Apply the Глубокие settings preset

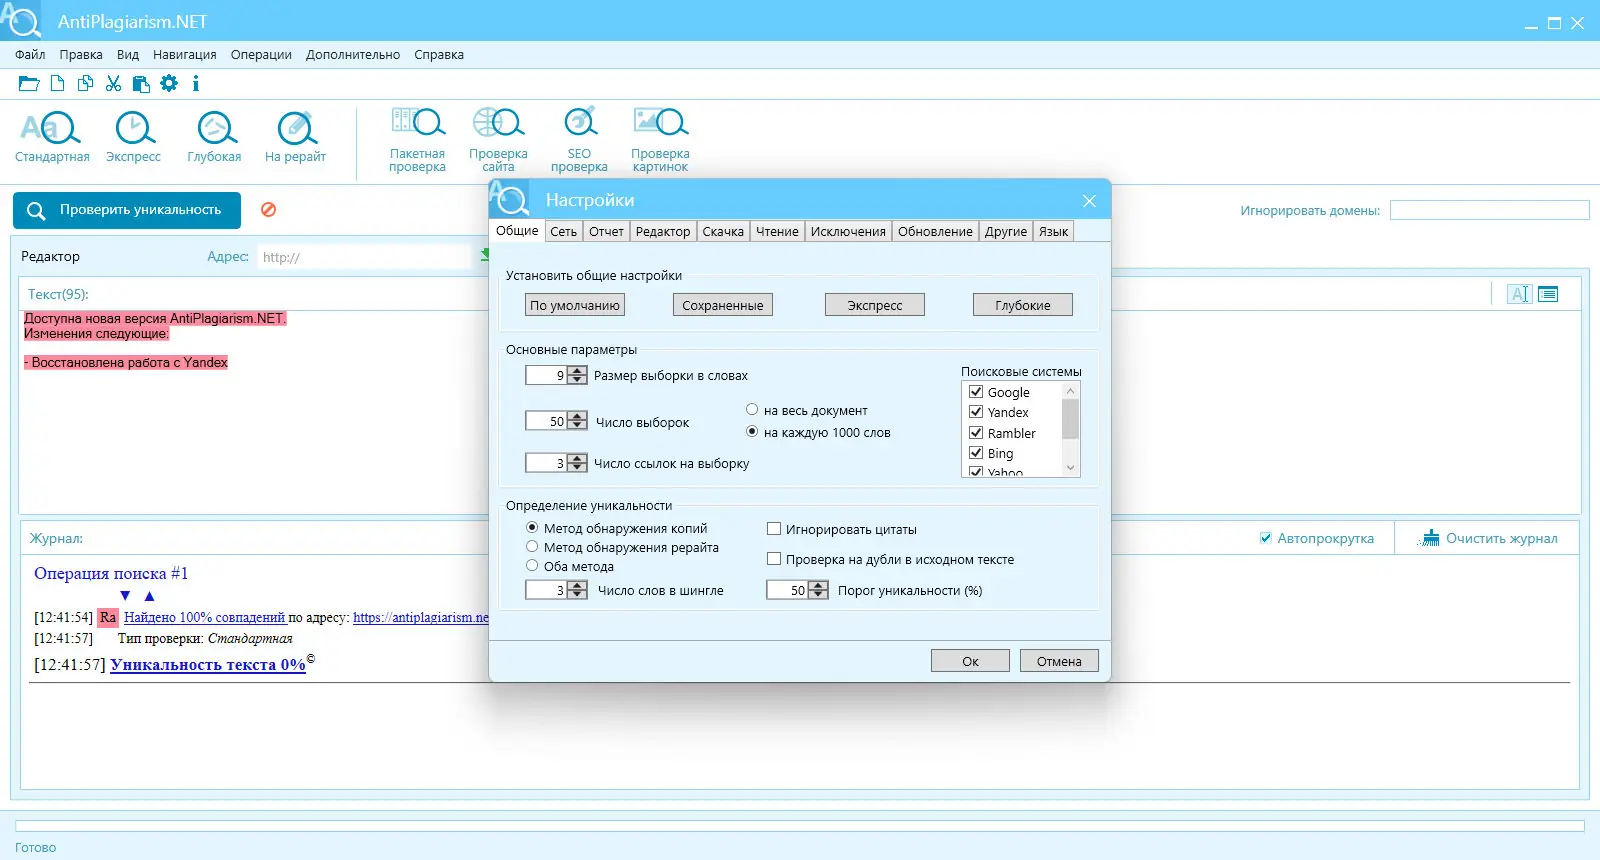pos(1023,305)
